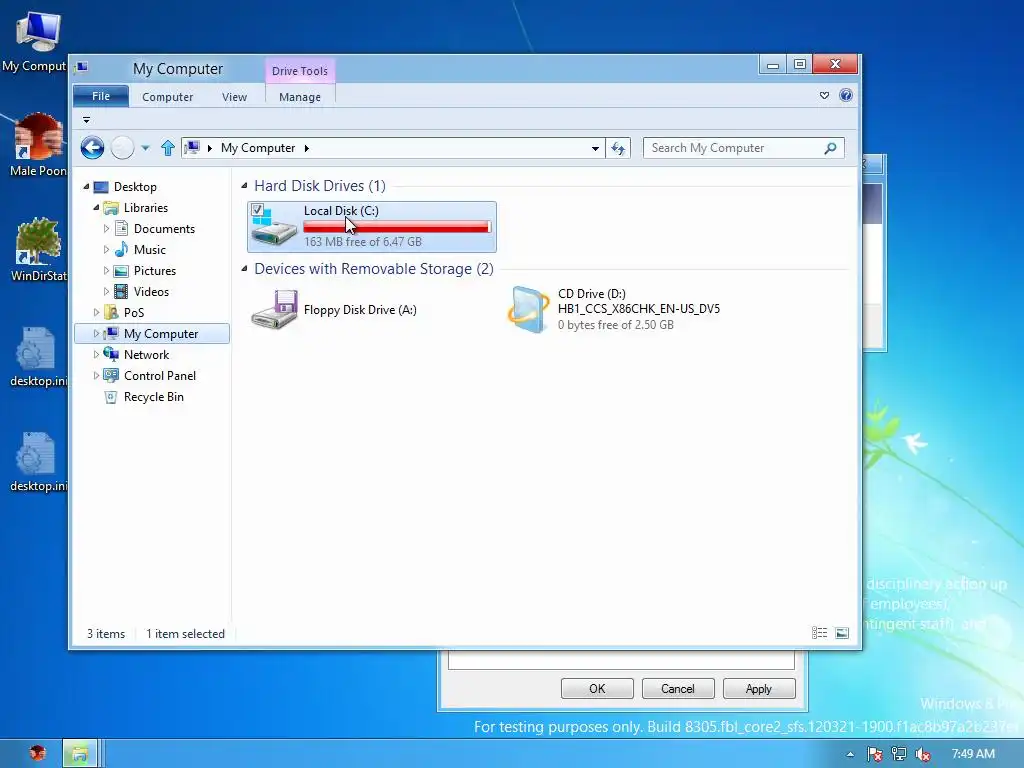Open the Quick Access Toolbar dropdown
1024x768 pixels.
click(86, 120)
